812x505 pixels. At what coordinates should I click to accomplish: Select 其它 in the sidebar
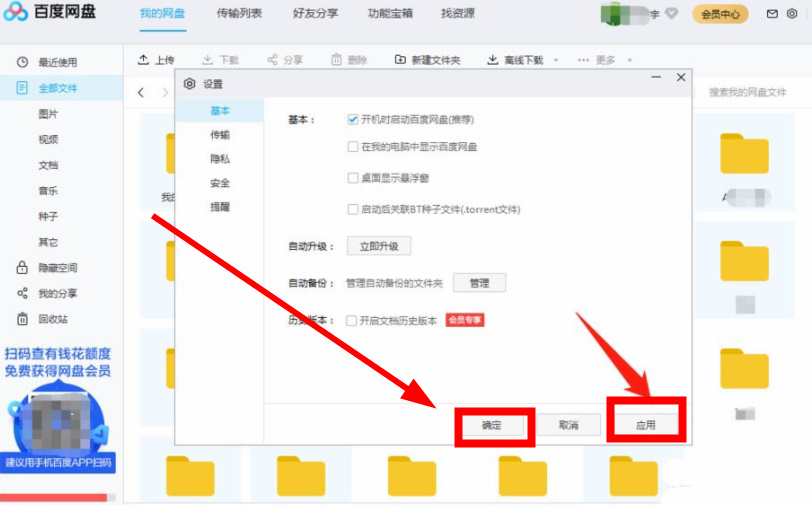point(48,242)
